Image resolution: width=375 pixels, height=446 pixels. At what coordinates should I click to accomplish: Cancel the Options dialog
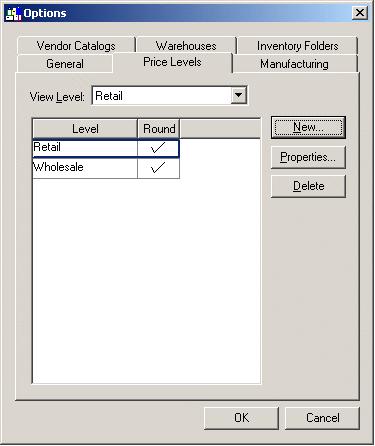(322, 418)
